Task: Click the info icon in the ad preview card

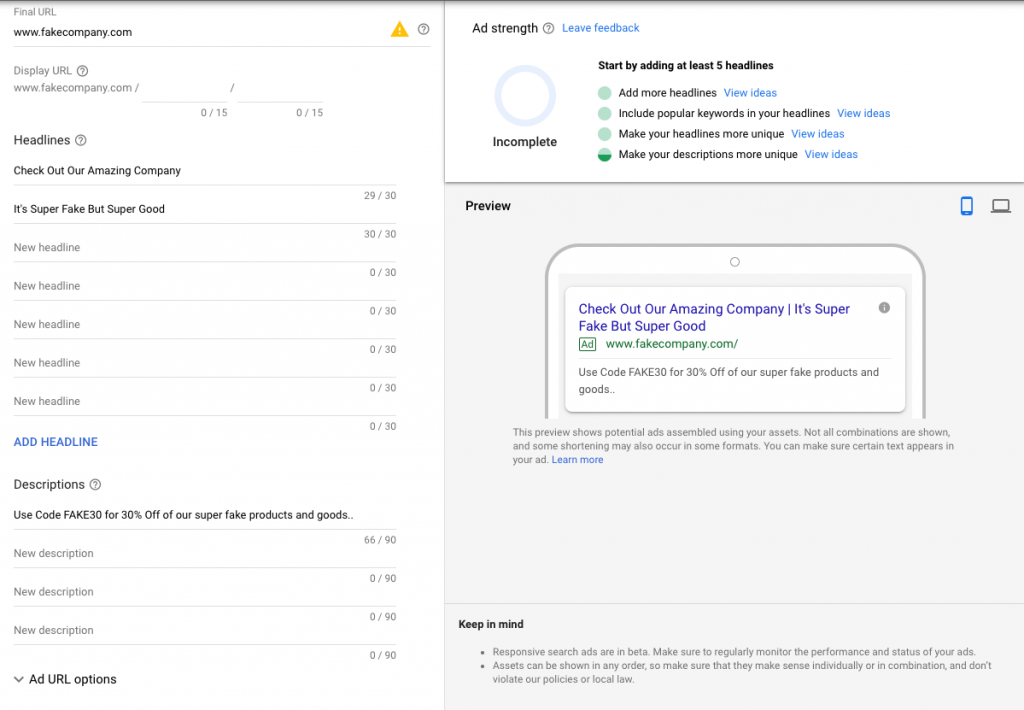Action: [884, 308]
